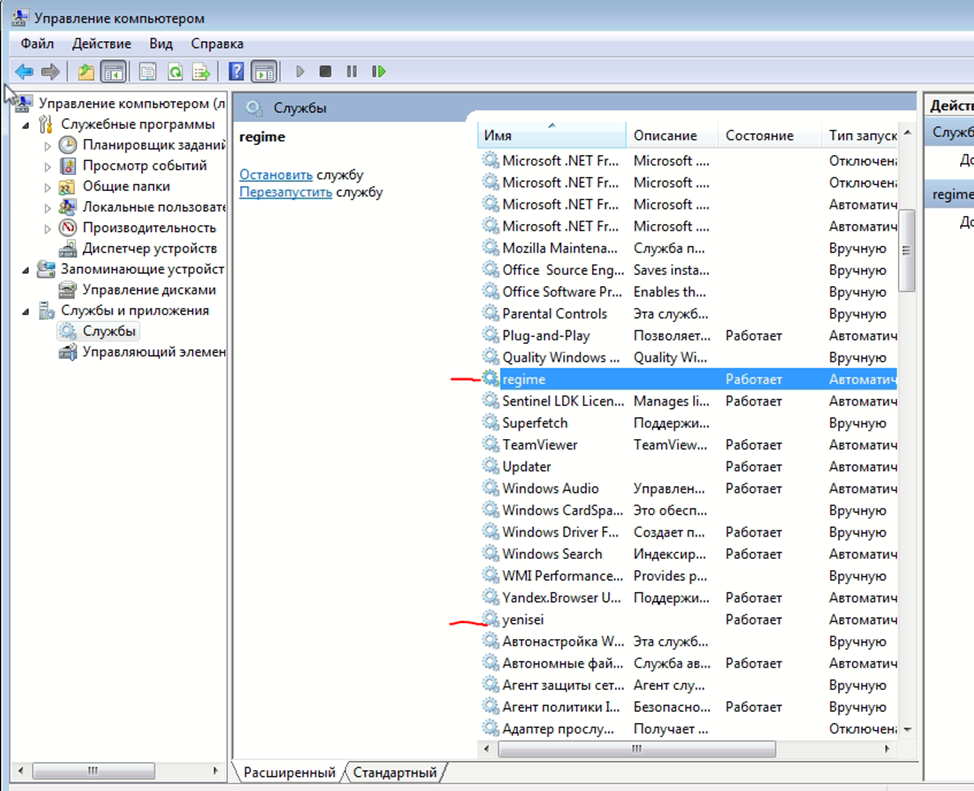This screenshot has width=974, height=791.
Task: Expand the Общие папки node
Action: pyautogui.click(x=47, y=187)
